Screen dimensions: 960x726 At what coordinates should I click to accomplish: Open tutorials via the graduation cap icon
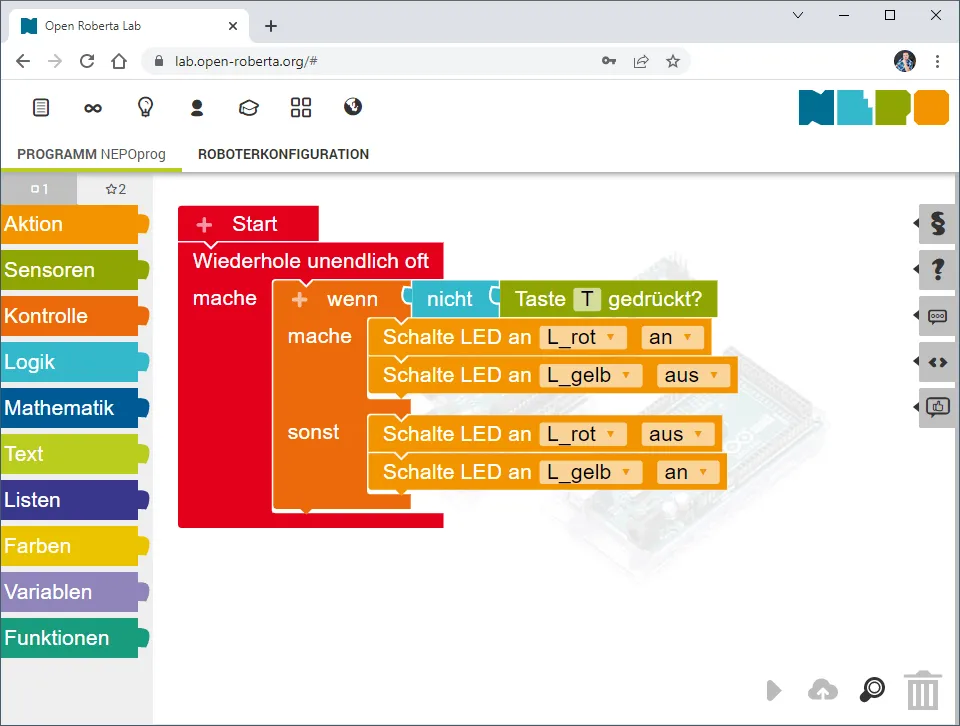[248, 107]
